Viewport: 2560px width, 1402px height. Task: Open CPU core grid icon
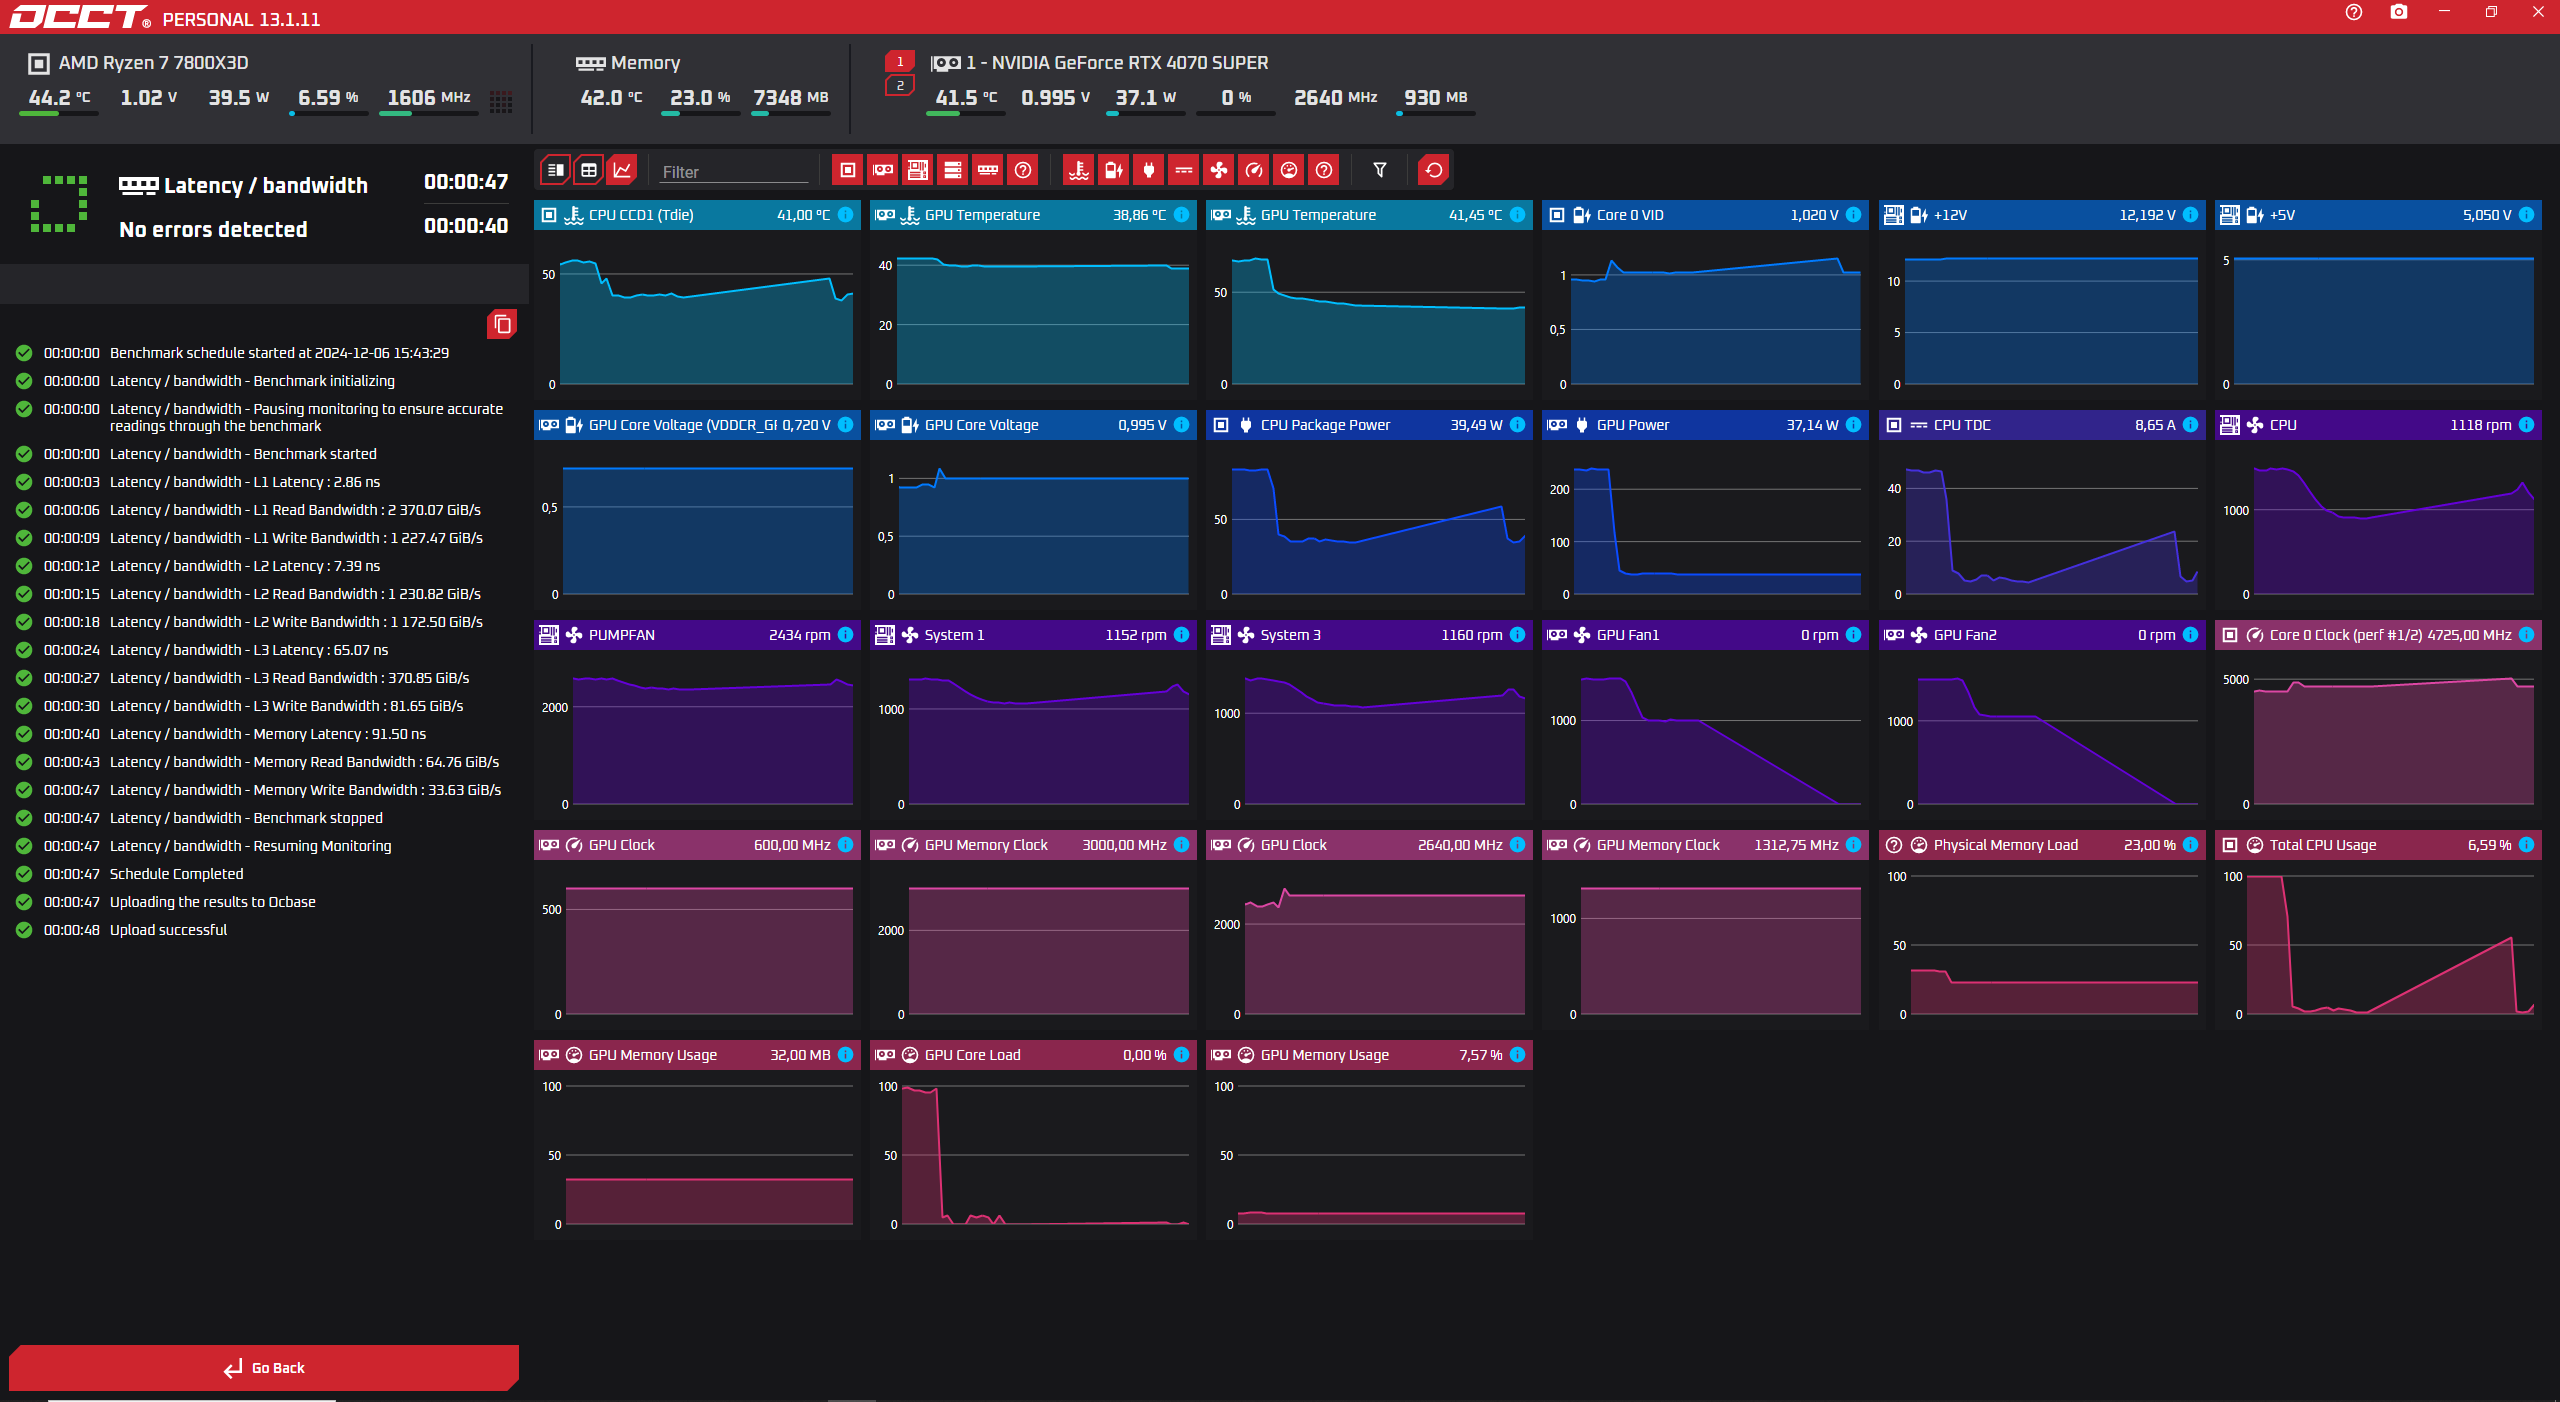tap(501, 101)
